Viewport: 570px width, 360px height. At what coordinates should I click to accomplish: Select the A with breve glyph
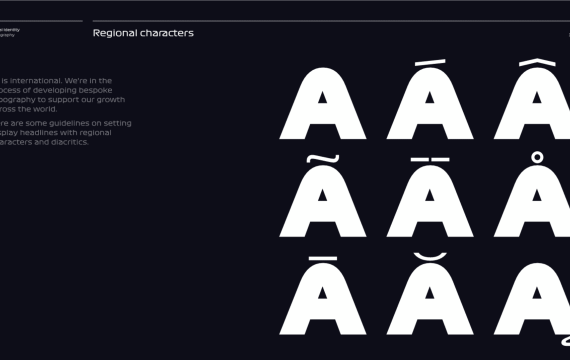(x=430, y=294)
